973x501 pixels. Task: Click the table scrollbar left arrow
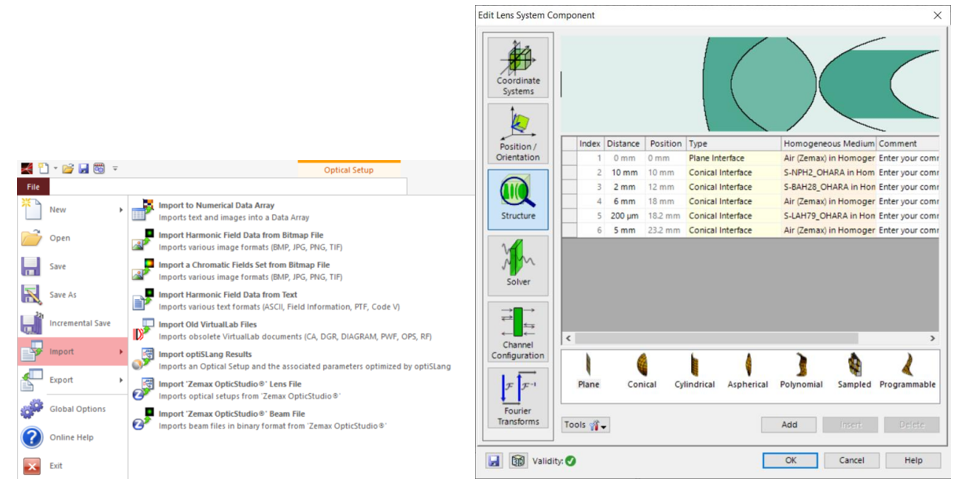(568, 338)
